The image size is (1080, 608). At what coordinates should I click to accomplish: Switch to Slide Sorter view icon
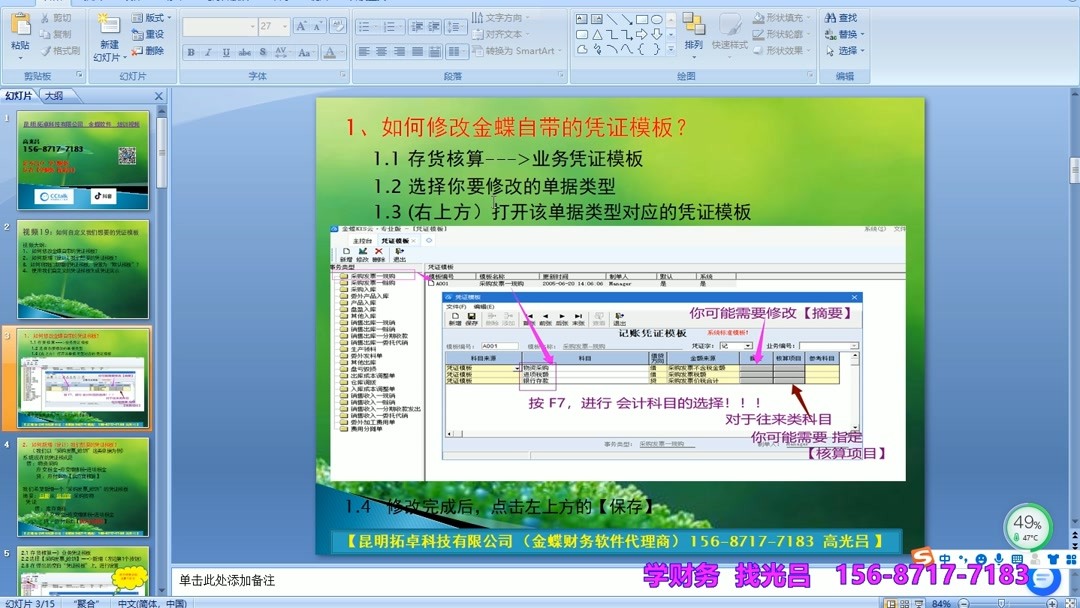click(904, 604)
